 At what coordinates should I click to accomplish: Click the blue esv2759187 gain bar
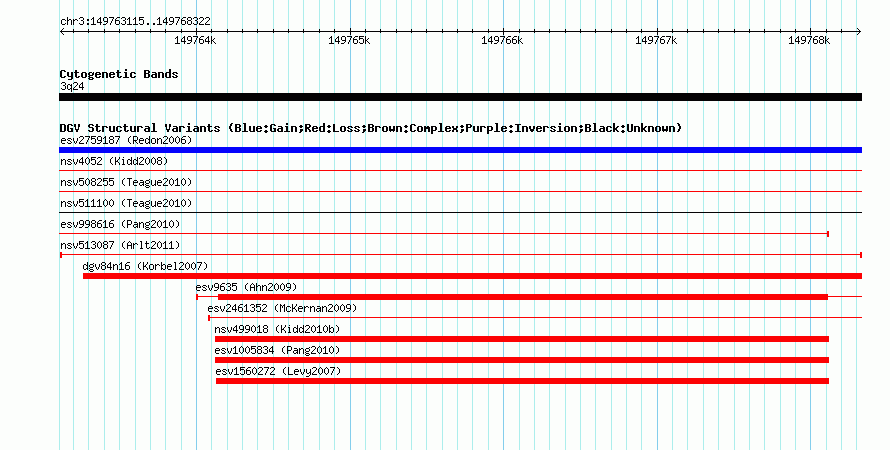click(460, 150)
